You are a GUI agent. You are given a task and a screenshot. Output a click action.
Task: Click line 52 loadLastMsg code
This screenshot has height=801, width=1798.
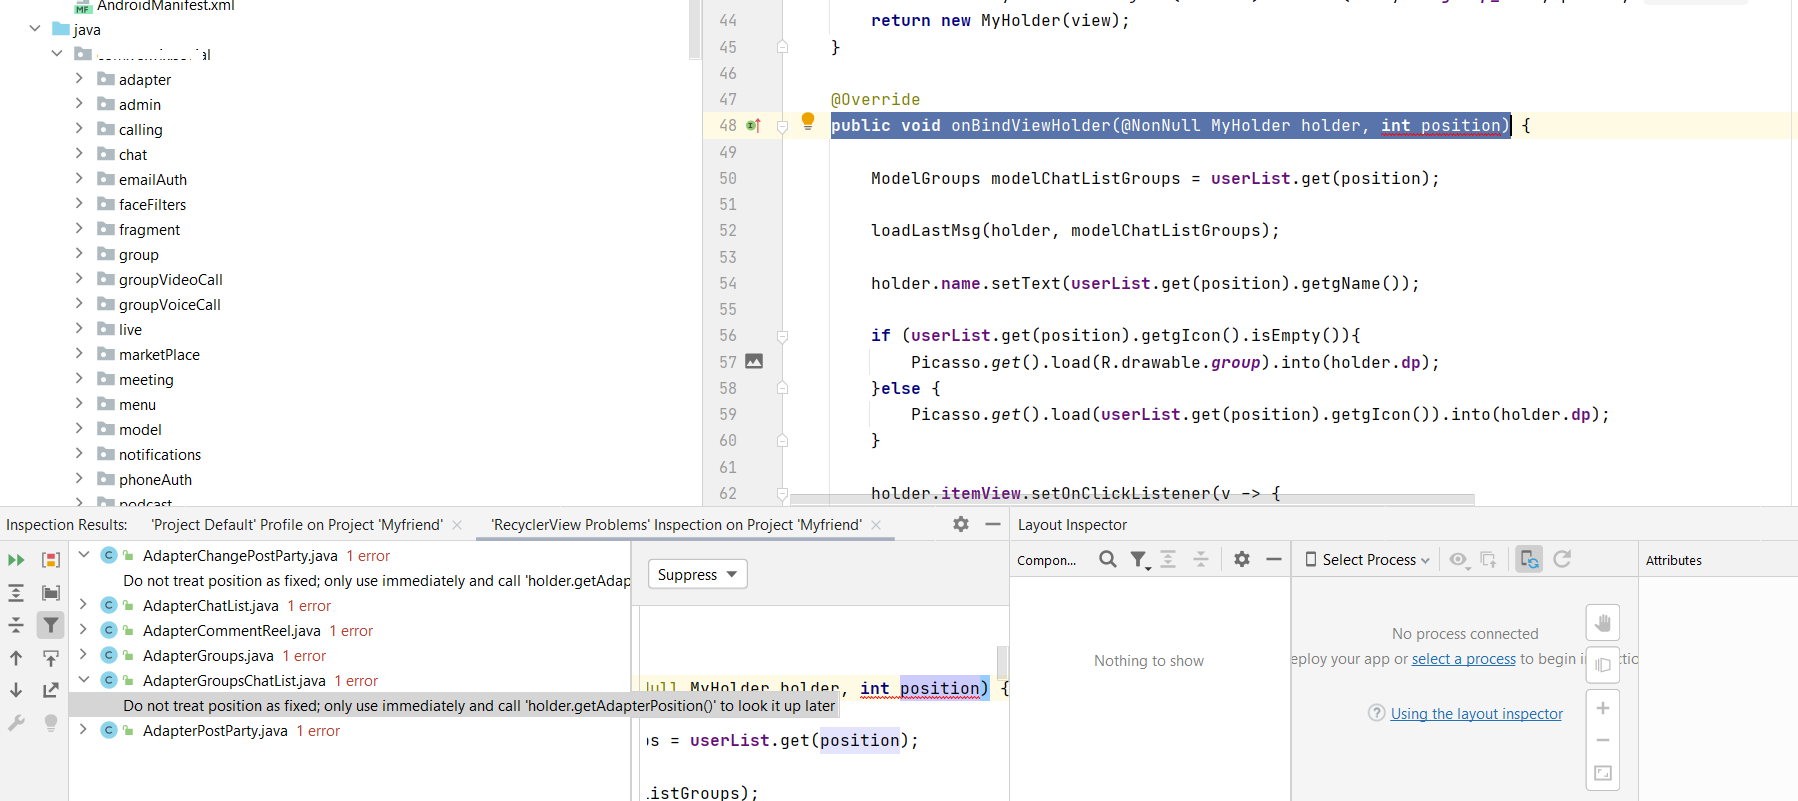click(1075, 231)
